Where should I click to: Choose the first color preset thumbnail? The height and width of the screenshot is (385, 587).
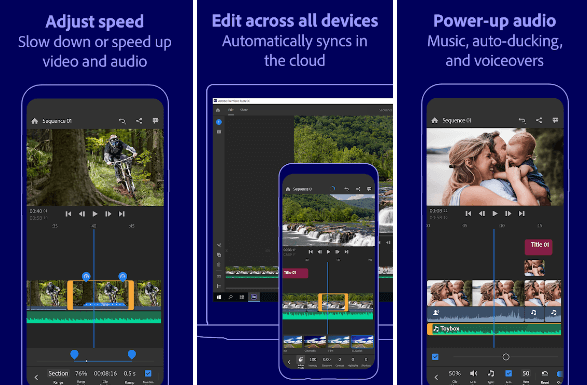293,342
